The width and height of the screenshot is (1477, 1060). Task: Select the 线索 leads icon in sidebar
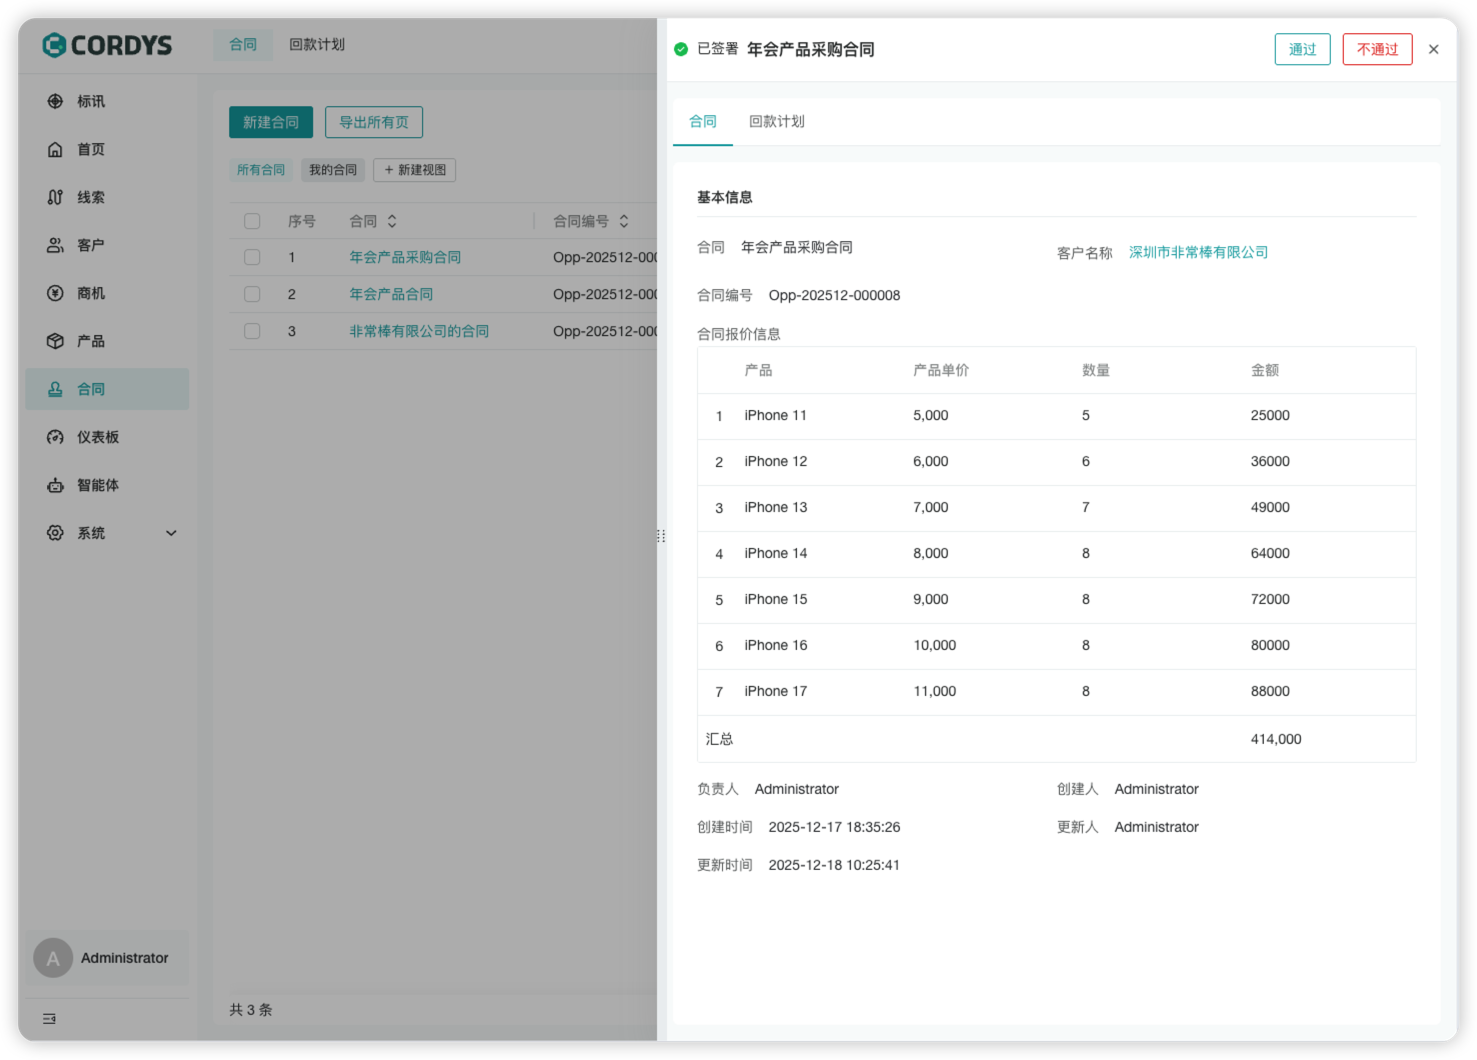pos(90,197)
